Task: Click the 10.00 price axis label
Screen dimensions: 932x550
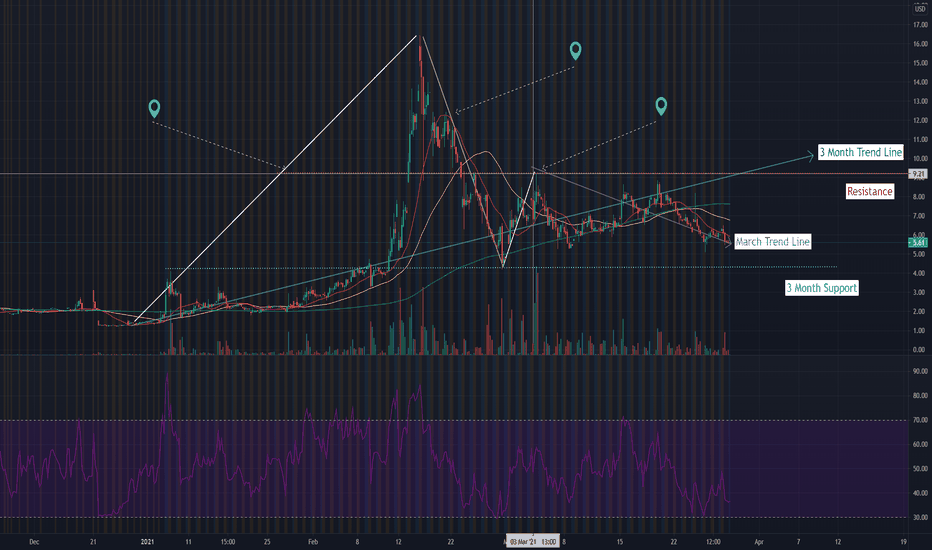Action: pos(920,159)
